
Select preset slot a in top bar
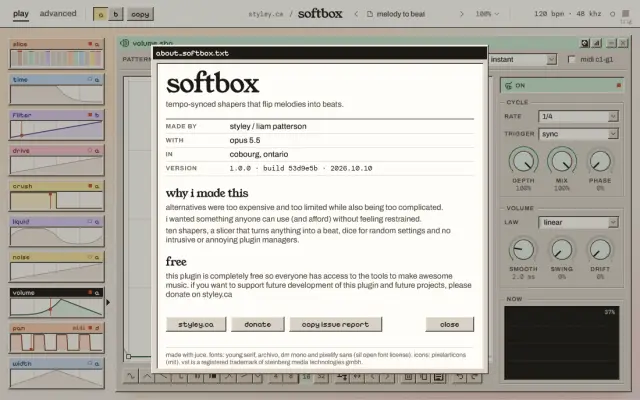point(100,14)
